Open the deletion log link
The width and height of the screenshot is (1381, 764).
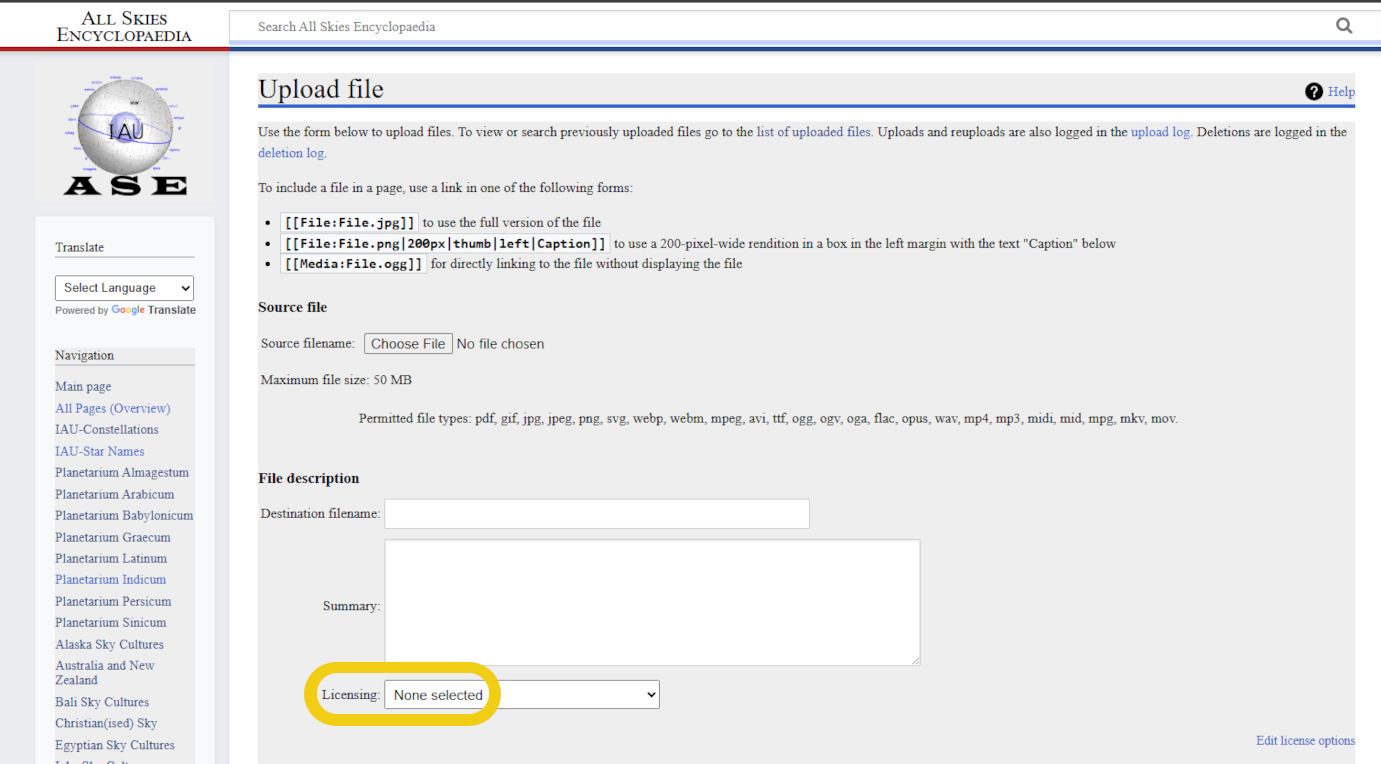point(291,153)
